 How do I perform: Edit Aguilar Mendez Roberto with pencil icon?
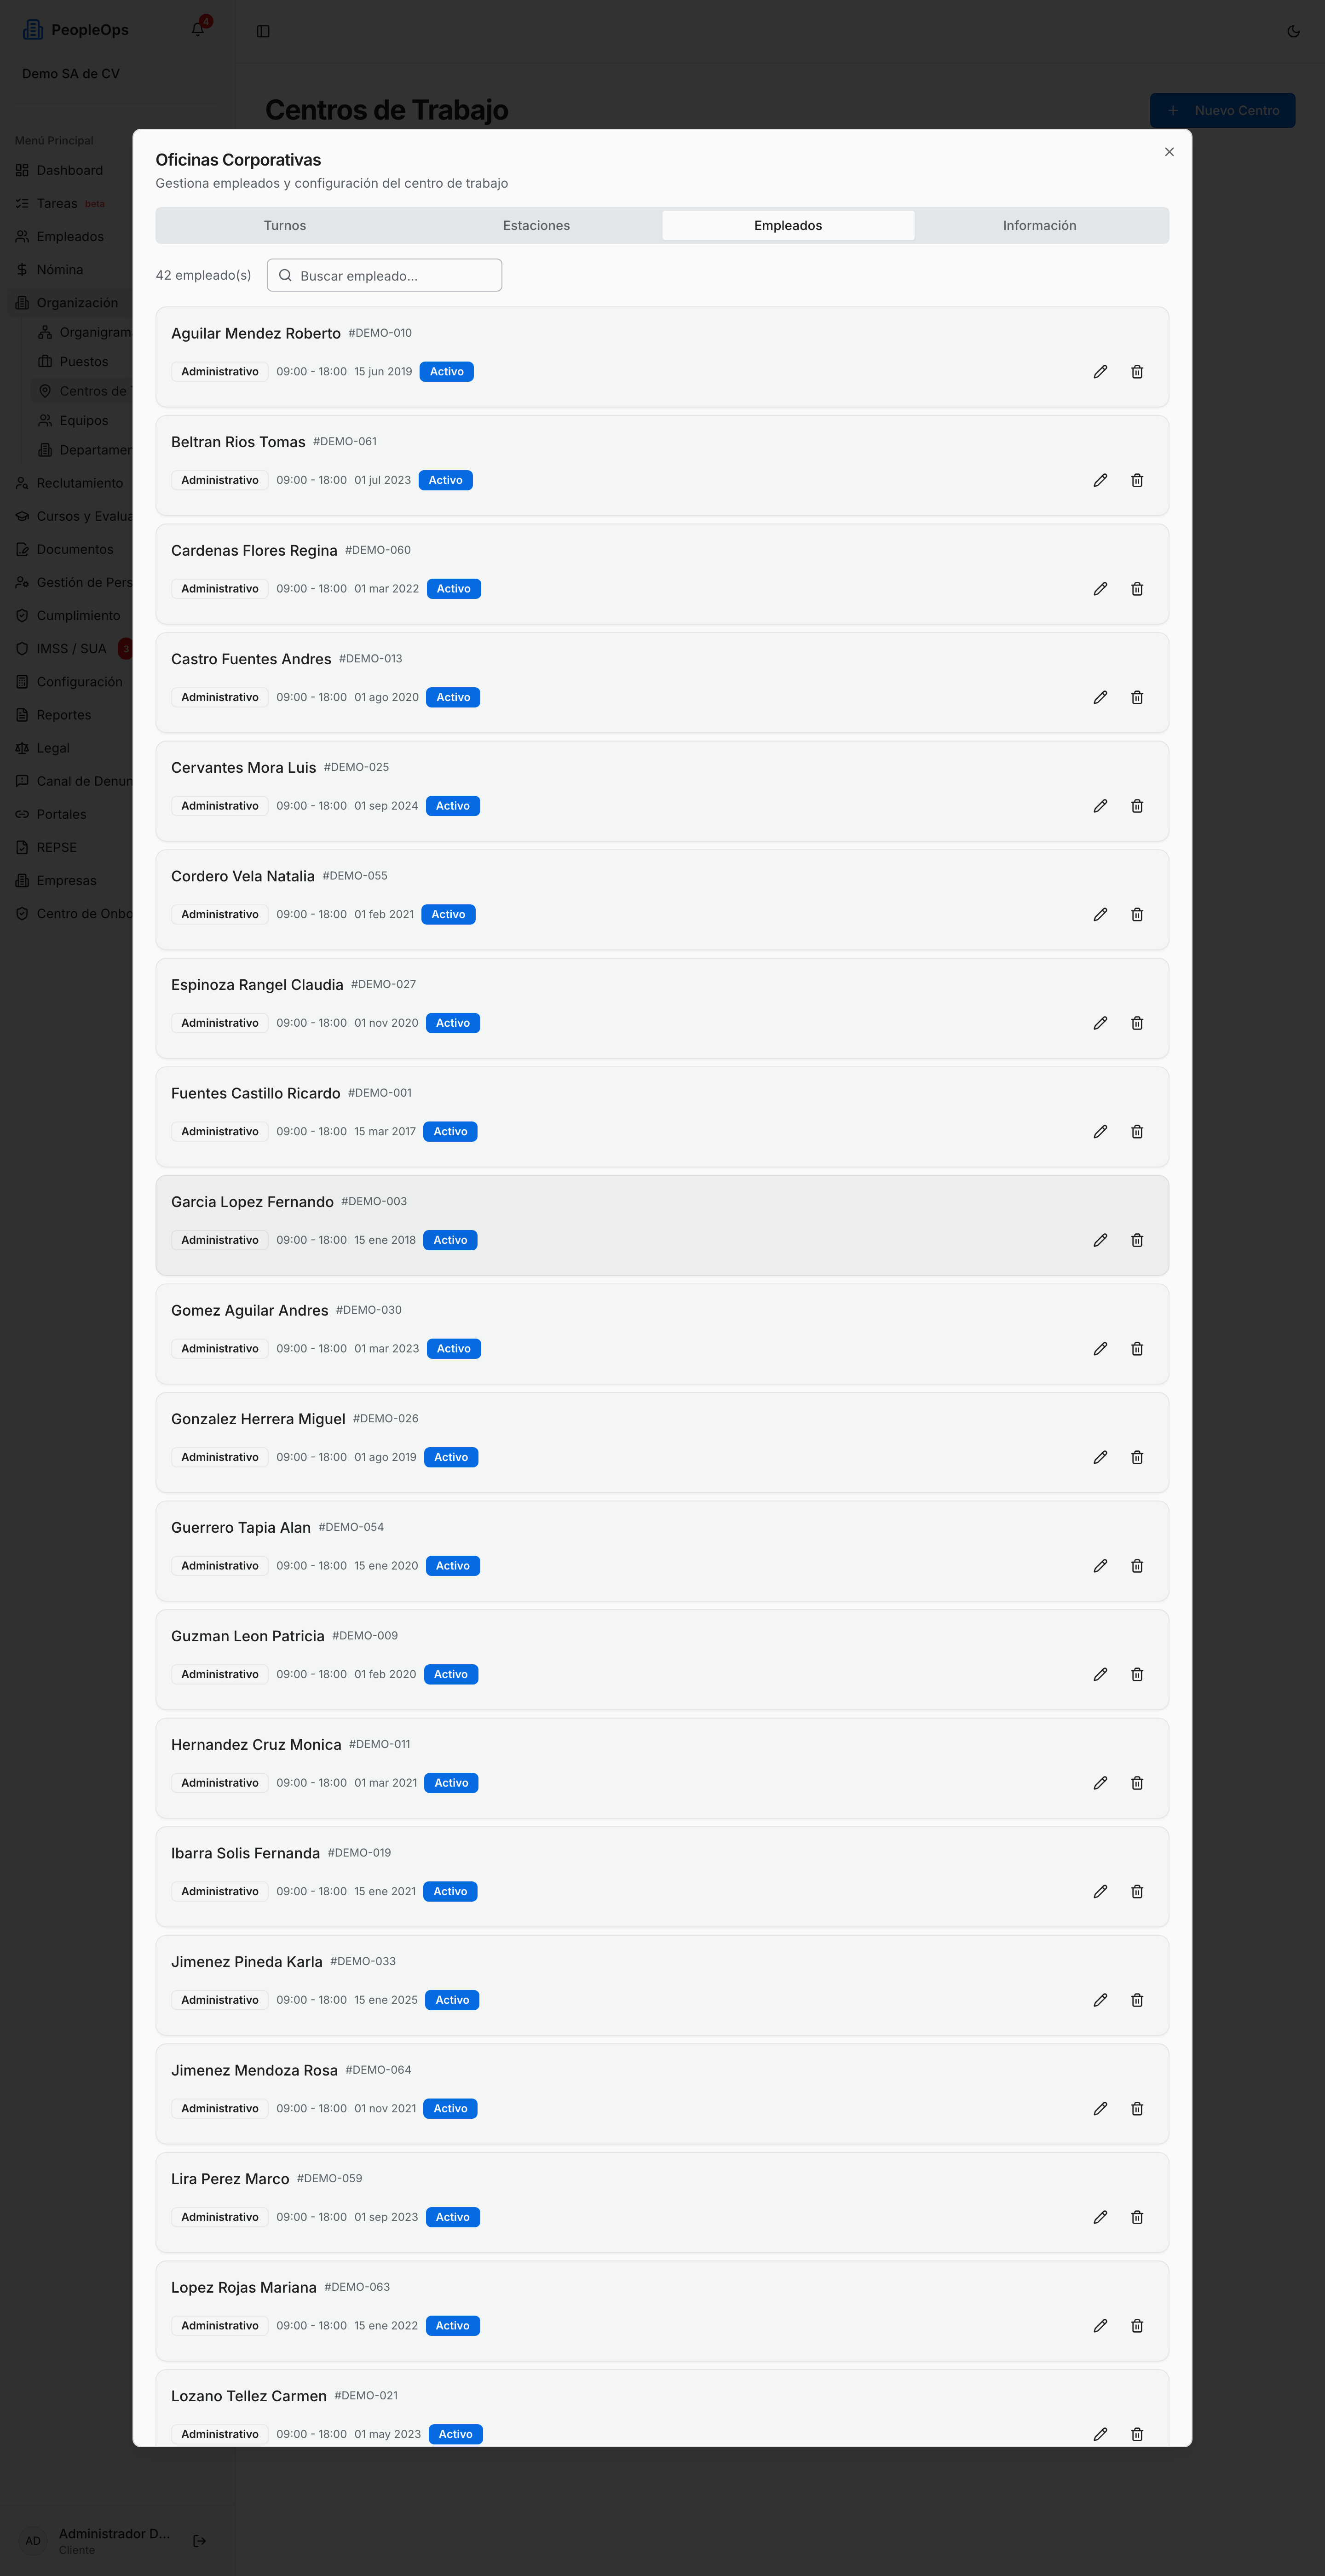[x=1100, y=371]
